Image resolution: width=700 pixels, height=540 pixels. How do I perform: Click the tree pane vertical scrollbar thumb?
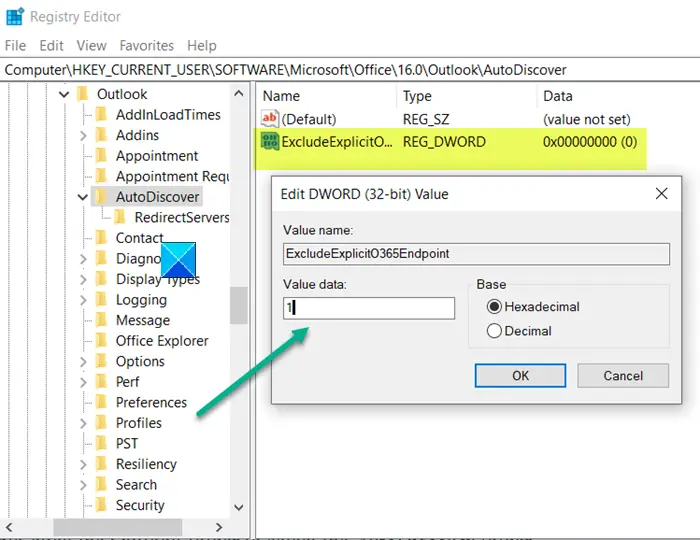pyautogui.click(x=239, y=305)
